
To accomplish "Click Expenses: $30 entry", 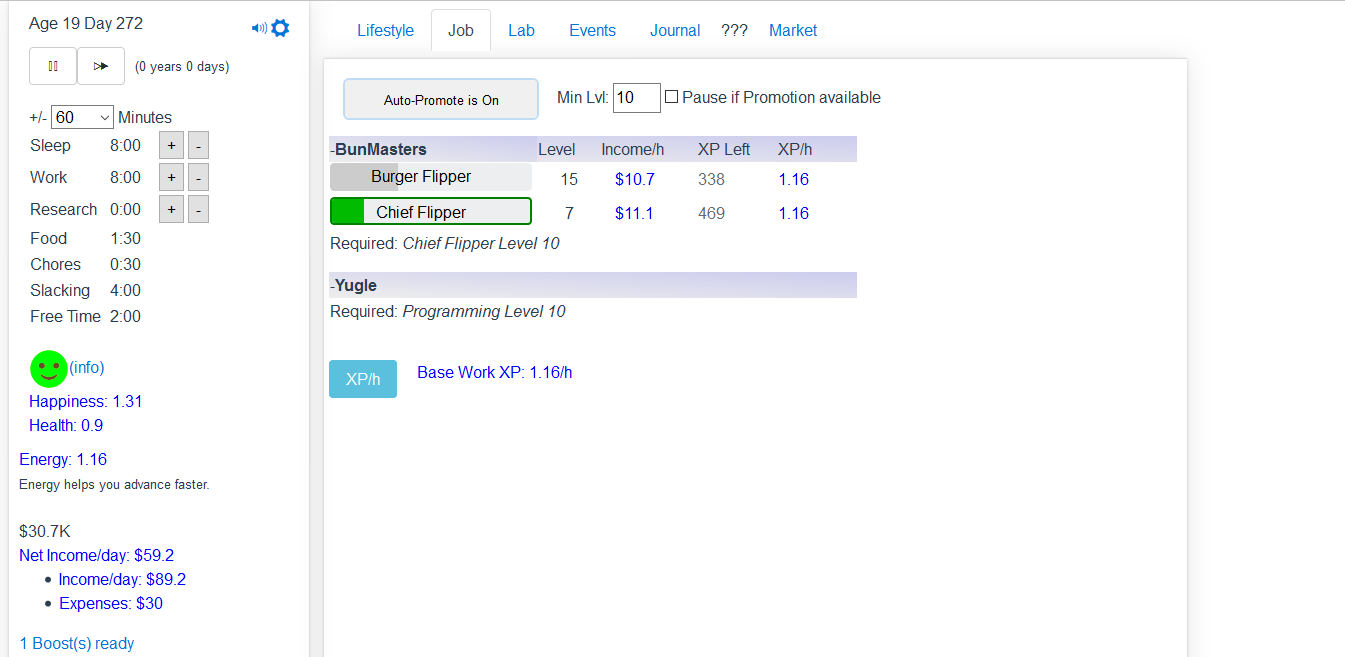I will coord(111,603).
